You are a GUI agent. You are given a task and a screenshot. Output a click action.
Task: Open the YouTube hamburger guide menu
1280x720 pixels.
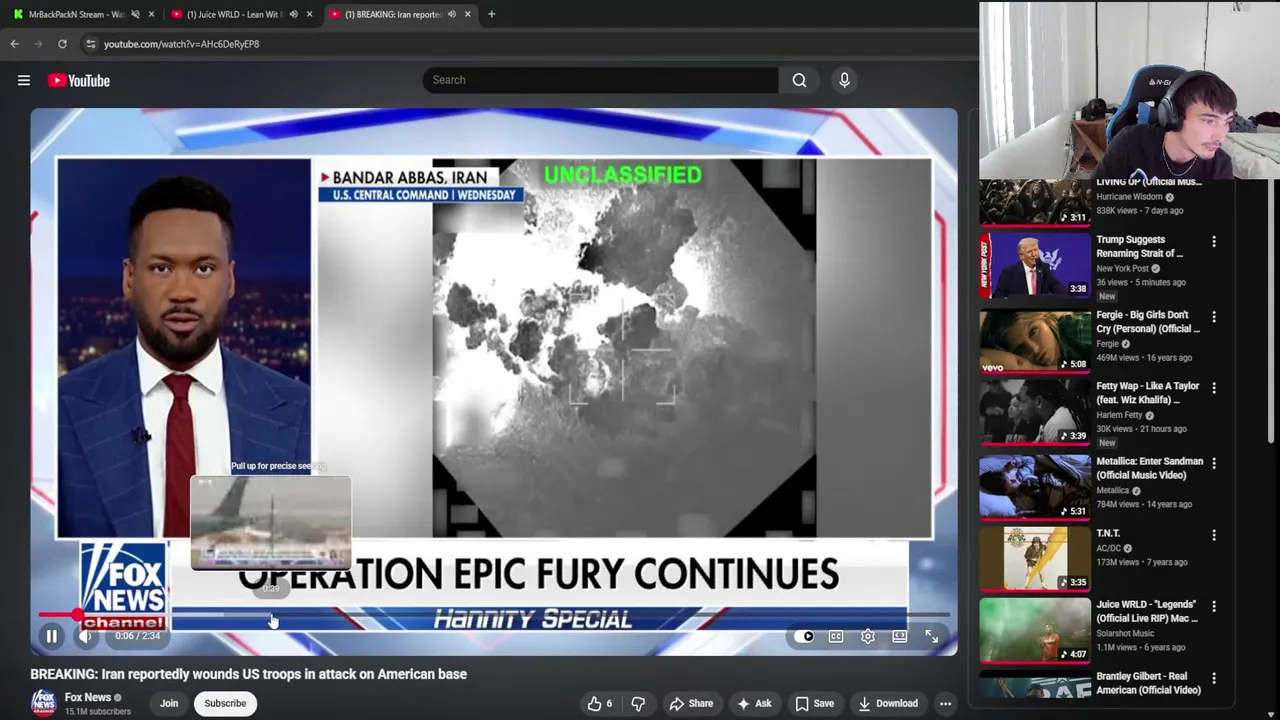(x=24, y=81)
